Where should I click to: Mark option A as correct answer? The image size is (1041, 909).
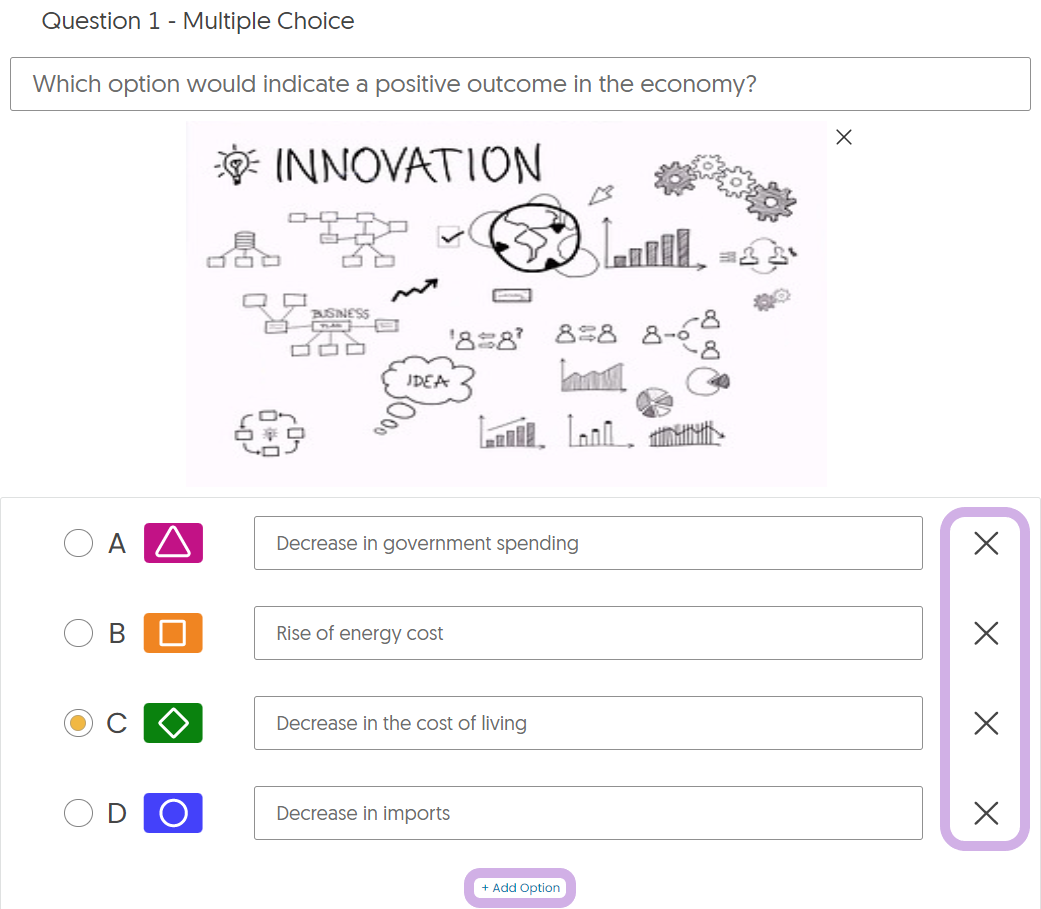click(x=78, y=543)
